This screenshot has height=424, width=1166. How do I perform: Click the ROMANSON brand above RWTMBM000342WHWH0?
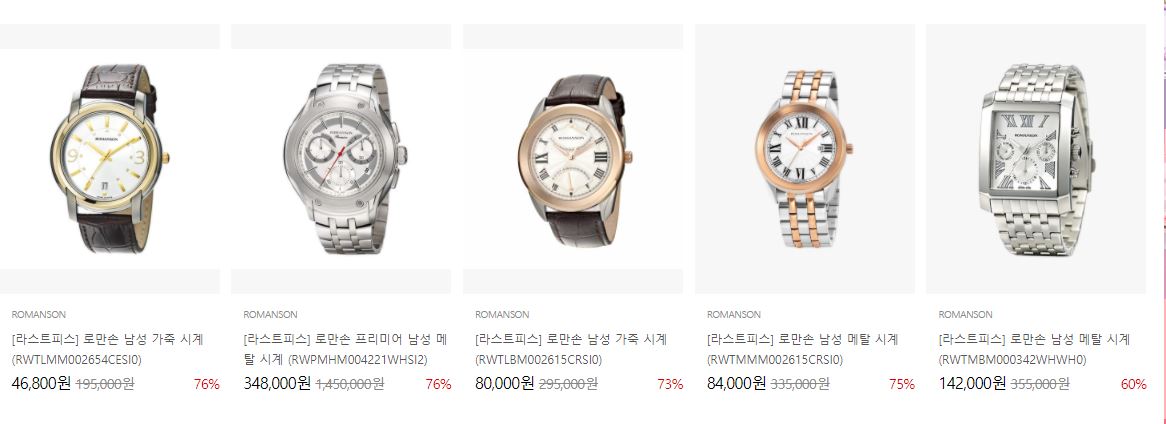click(966, 315)
